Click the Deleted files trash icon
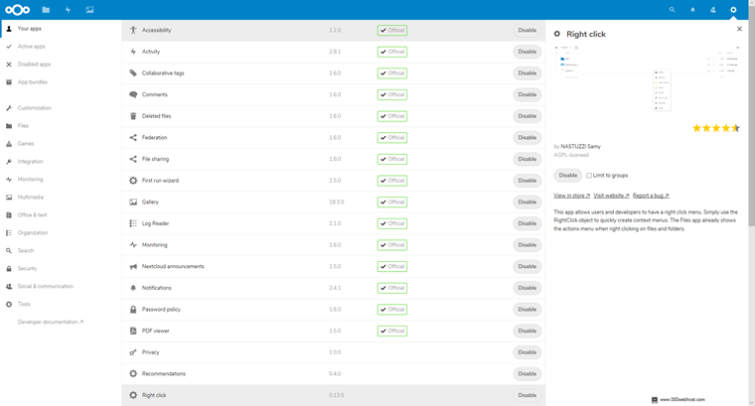This screenshot has width=755, height=406. 133,116
